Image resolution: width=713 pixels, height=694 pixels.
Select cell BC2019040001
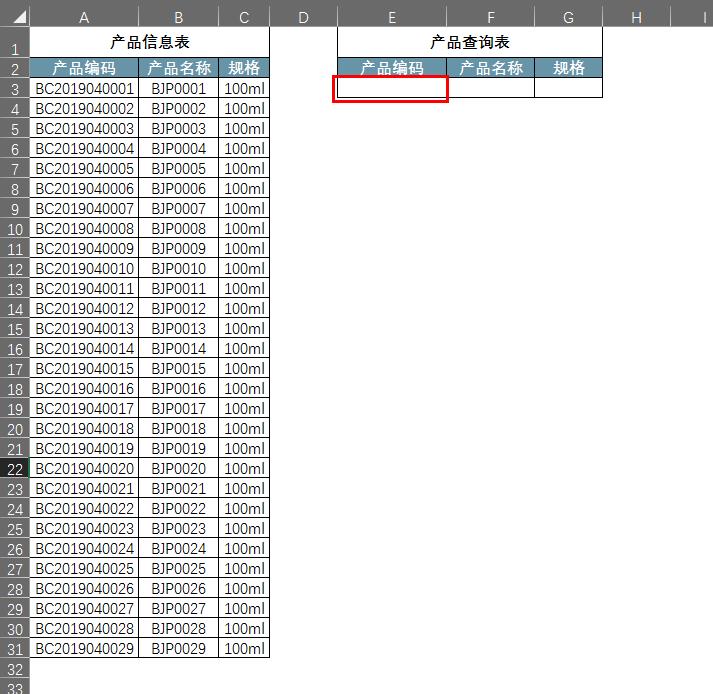pos(84,88)
